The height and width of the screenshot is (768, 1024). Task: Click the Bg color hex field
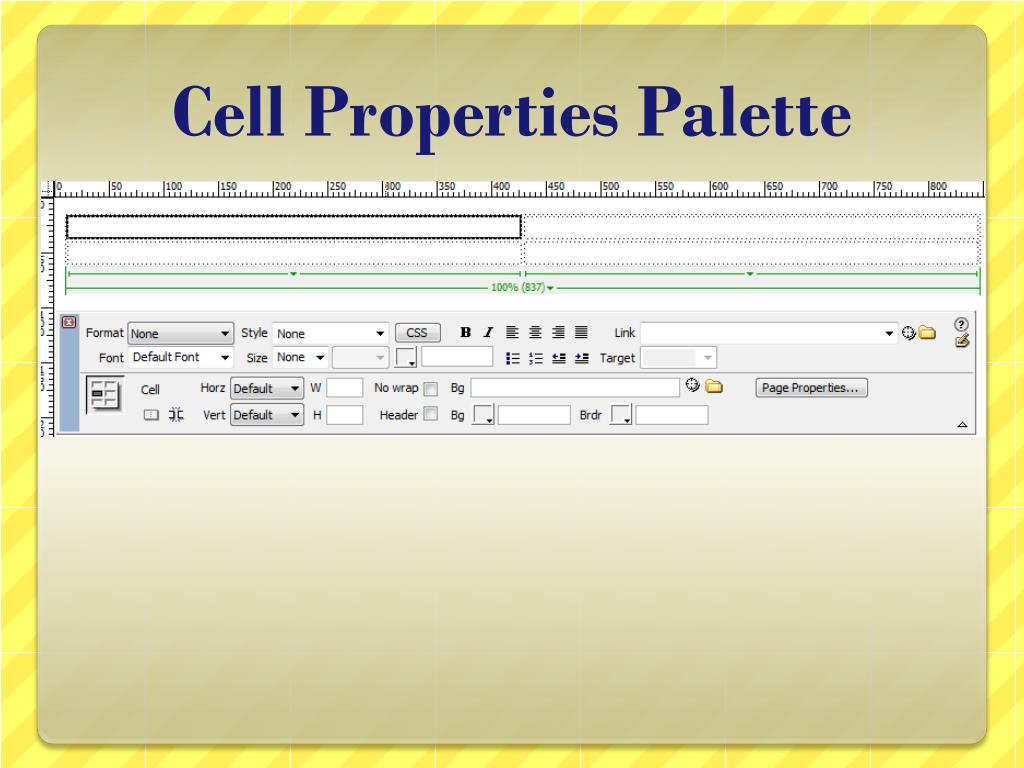[534, 415]
